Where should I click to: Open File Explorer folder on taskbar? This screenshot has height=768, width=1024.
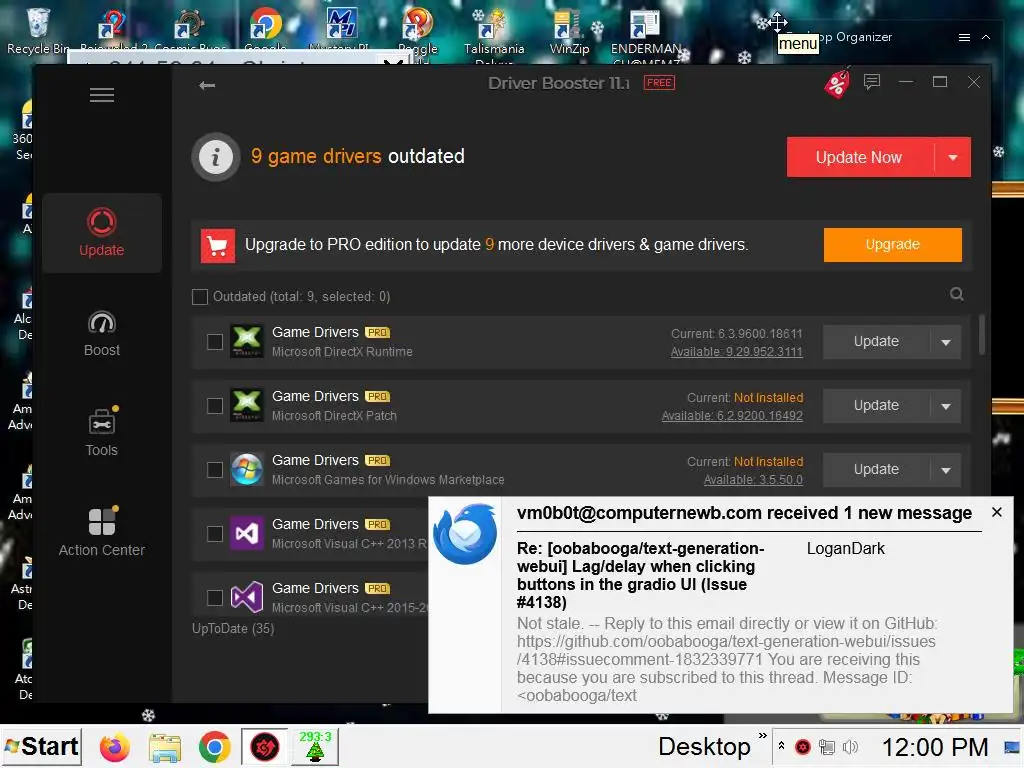(165, 747)
